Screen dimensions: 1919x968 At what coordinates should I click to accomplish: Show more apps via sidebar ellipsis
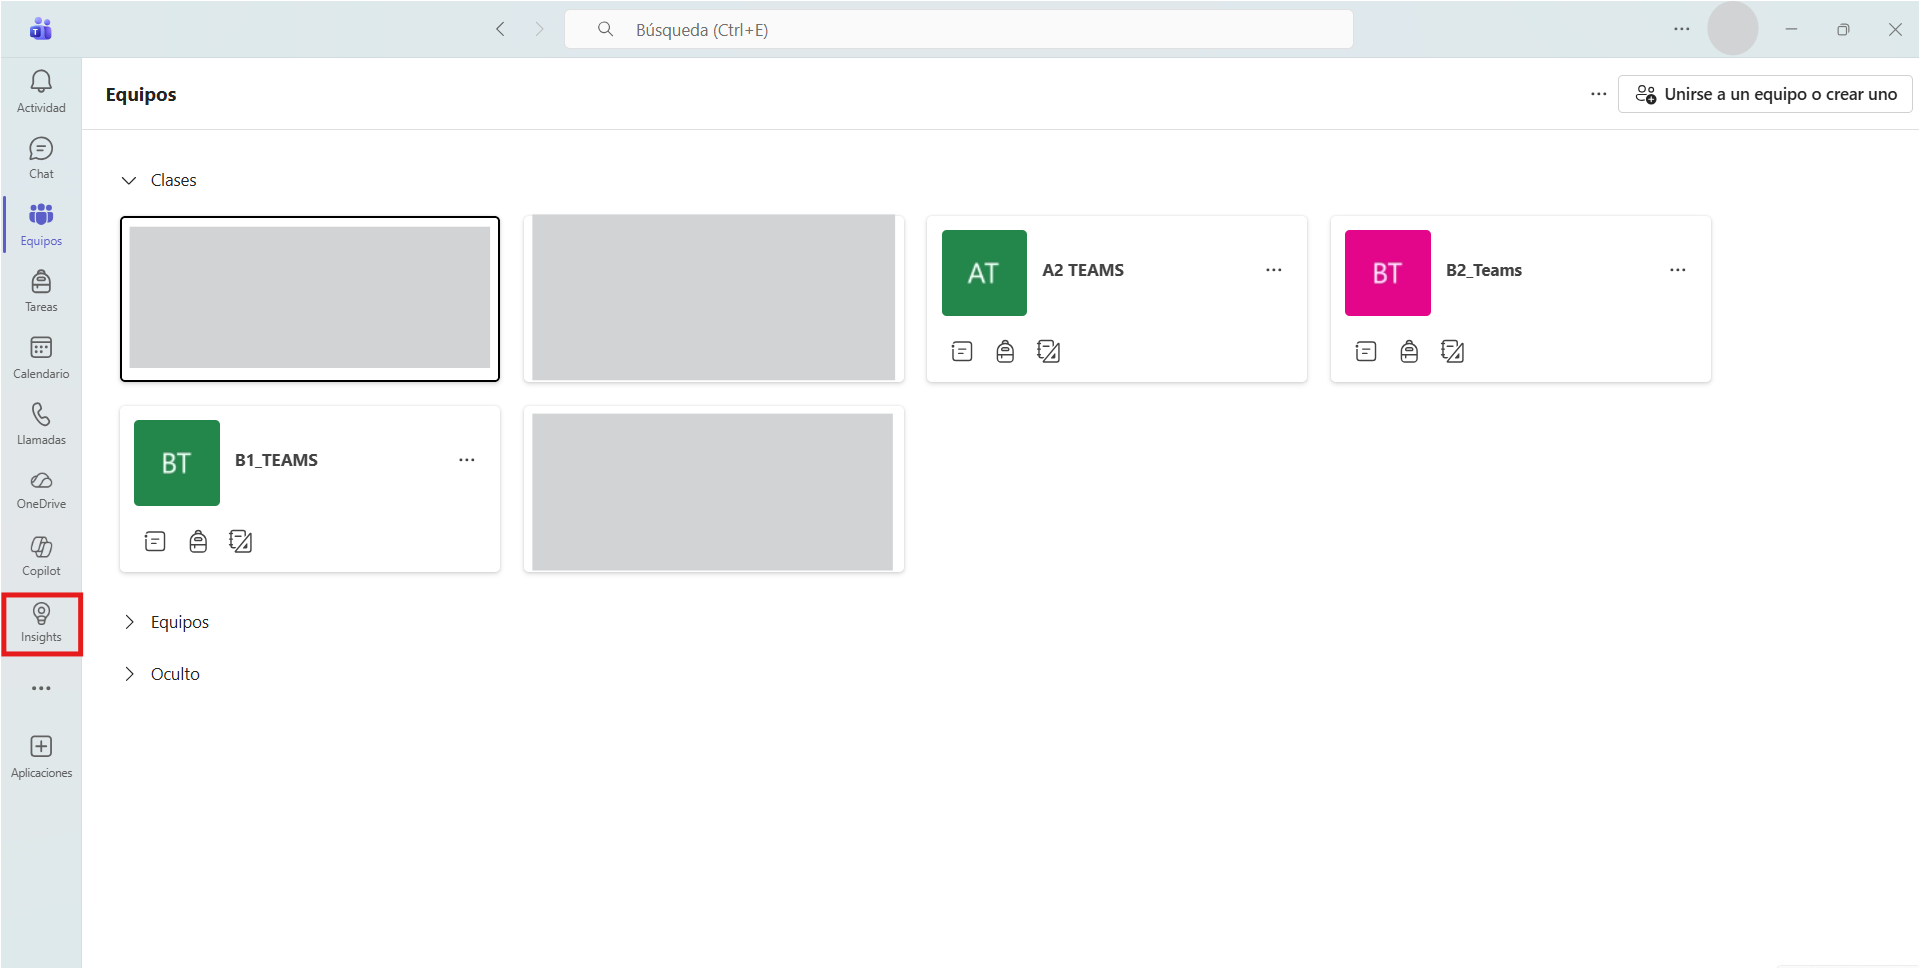pyautogui.click(x=41, y=688)
